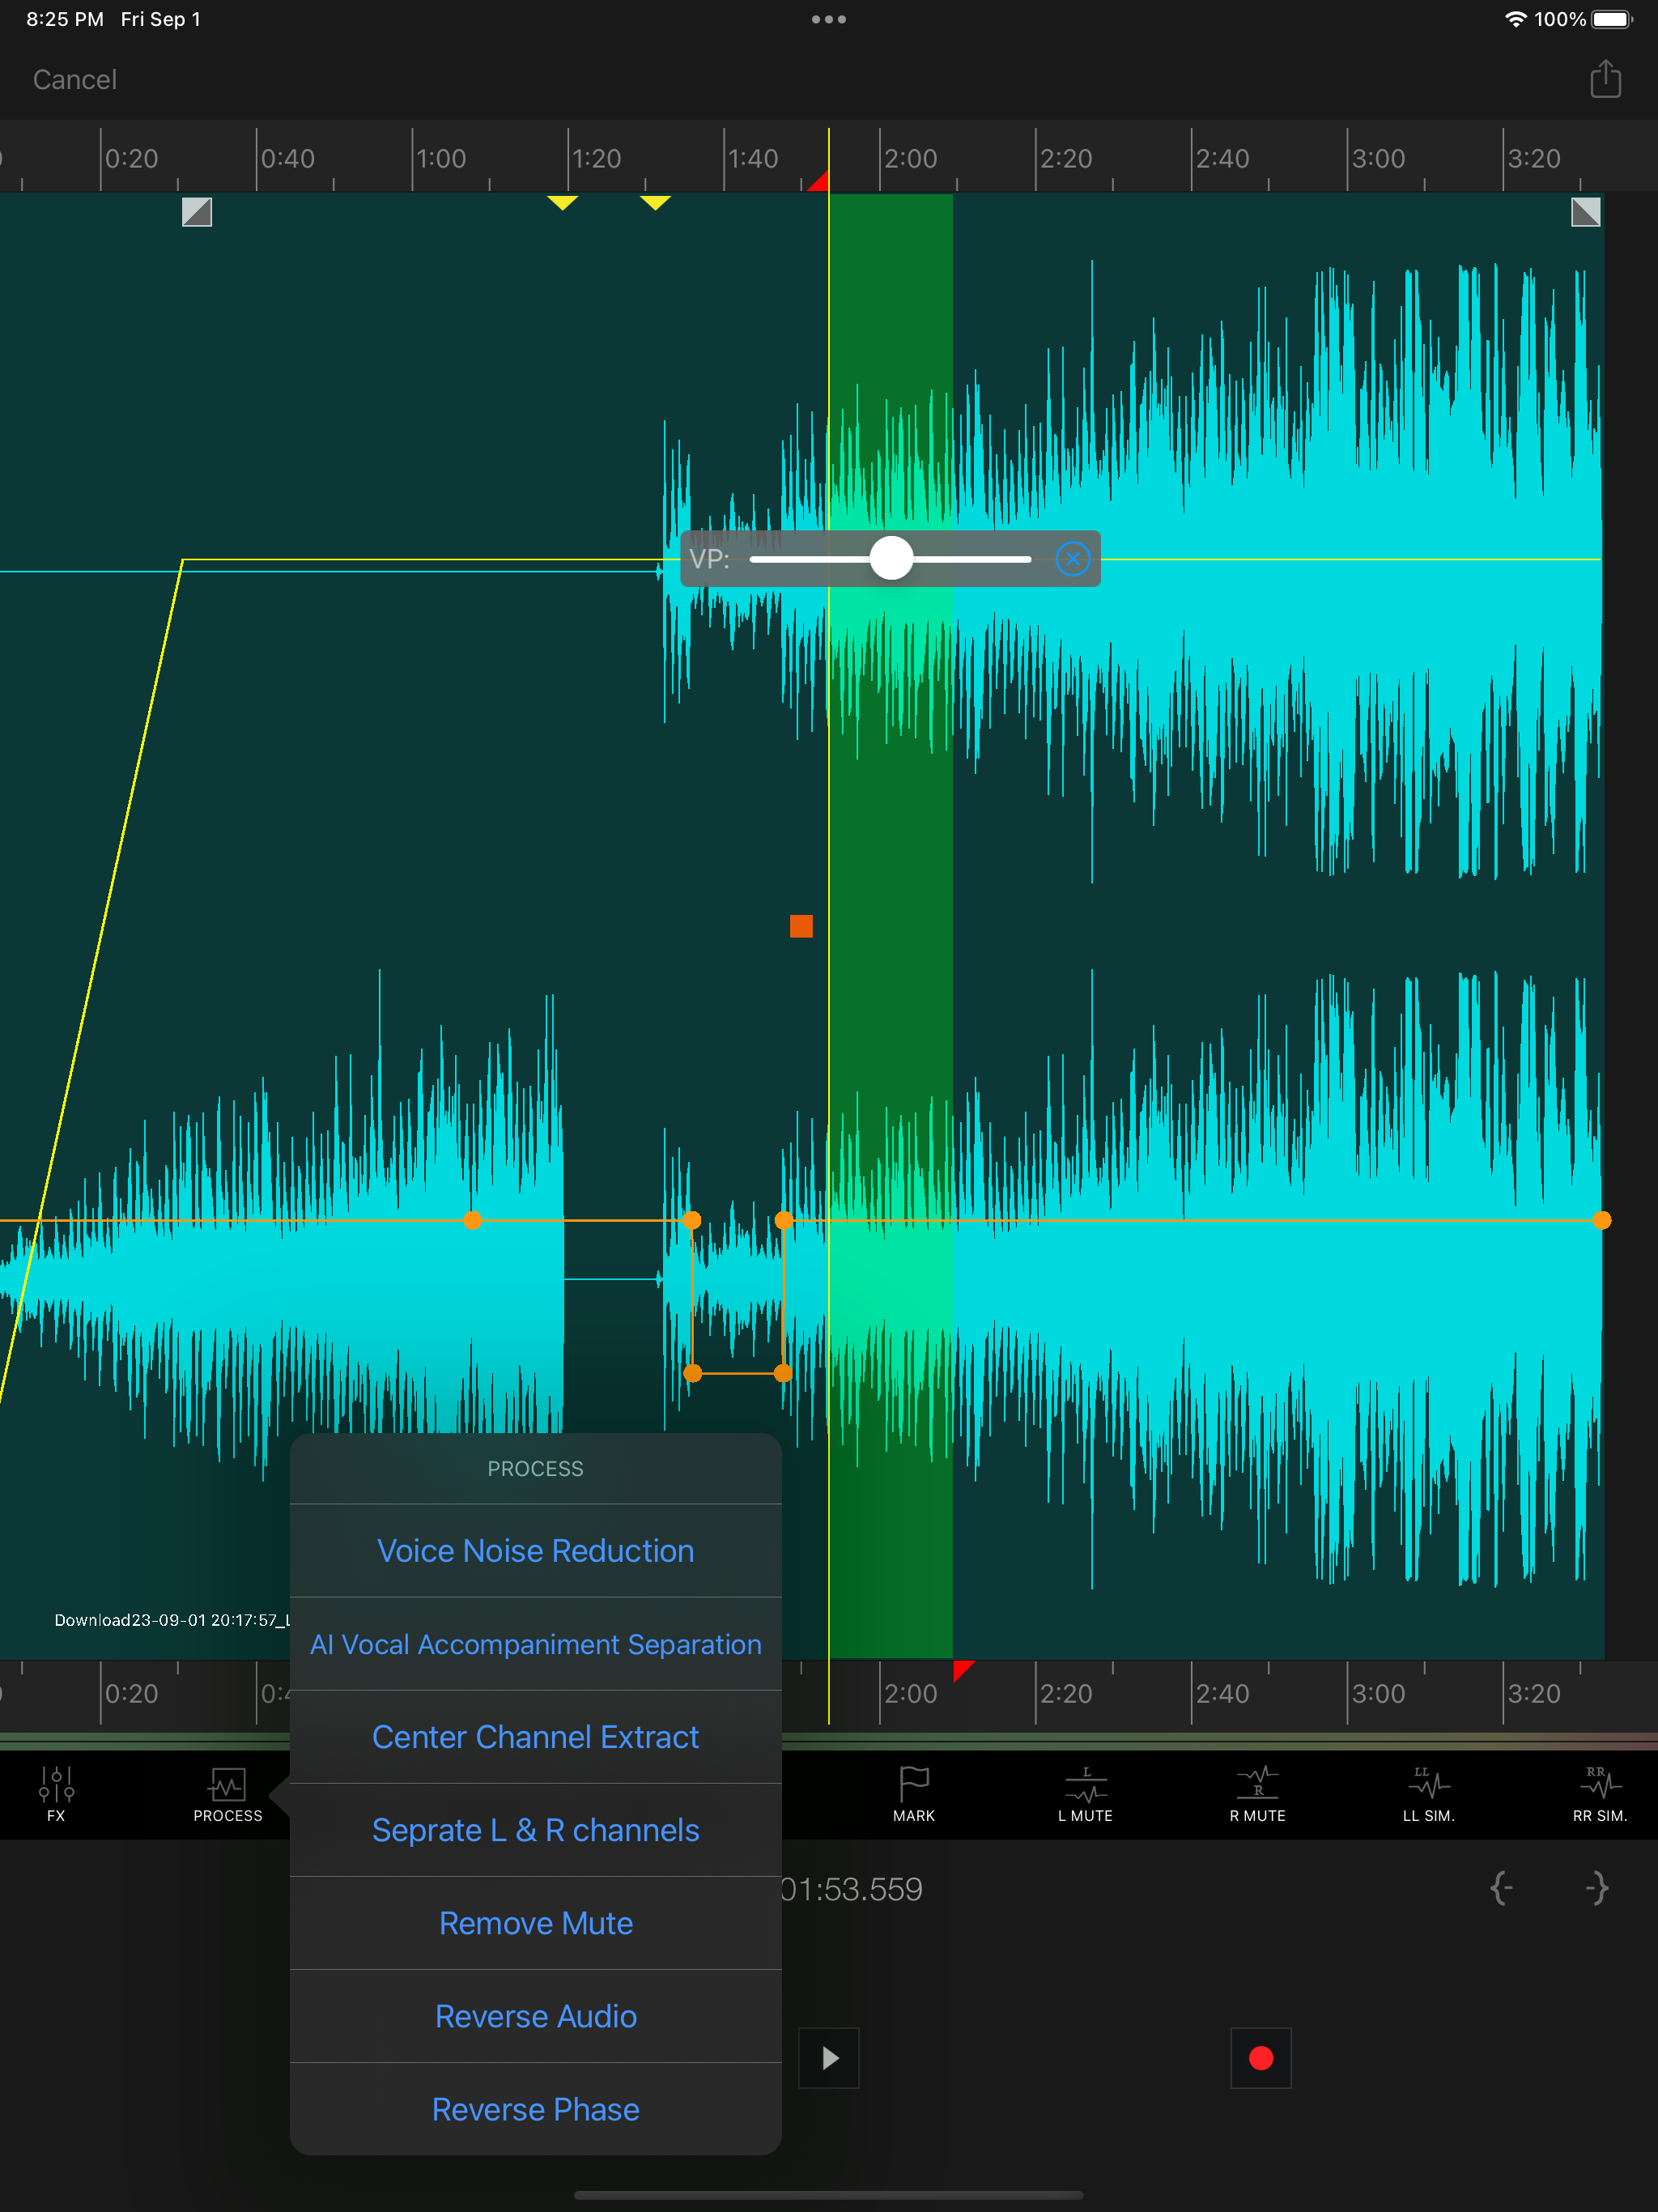This screenshot has height=2212, width=1658.
Task: Tap the three-dots multitasking menu
Action: [829, 19]
